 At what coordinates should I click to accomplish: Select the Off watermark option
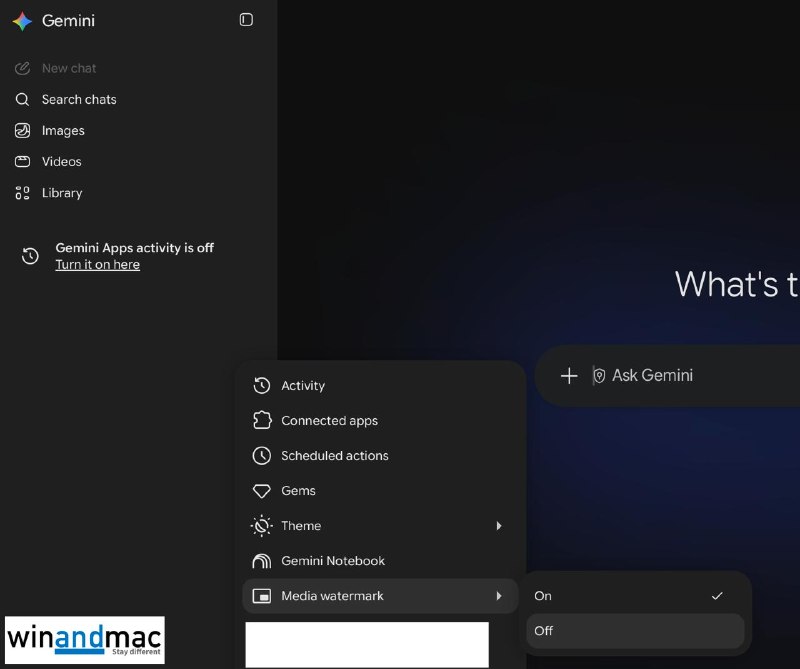click(635, 631)
